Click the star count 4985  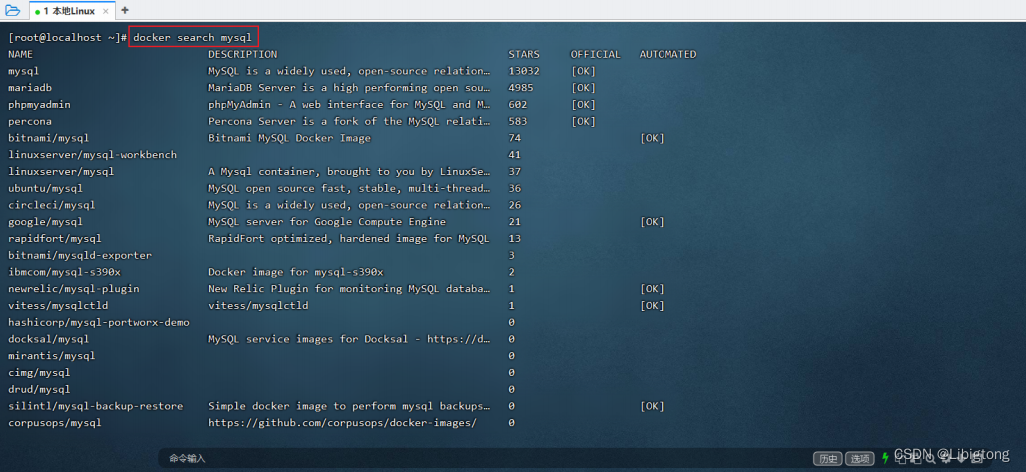pyautogui.click(x=521, y=88)
